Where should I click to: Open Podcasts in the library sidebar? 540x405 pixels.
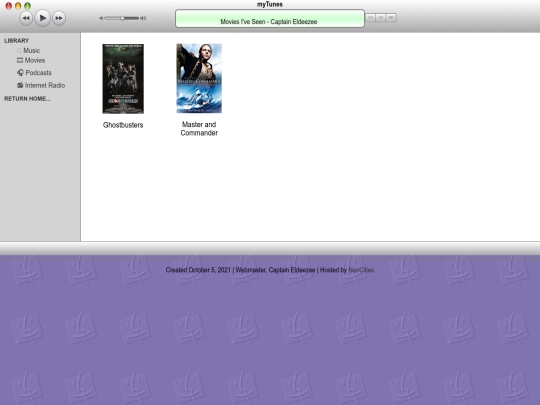[x=38, y=73]
